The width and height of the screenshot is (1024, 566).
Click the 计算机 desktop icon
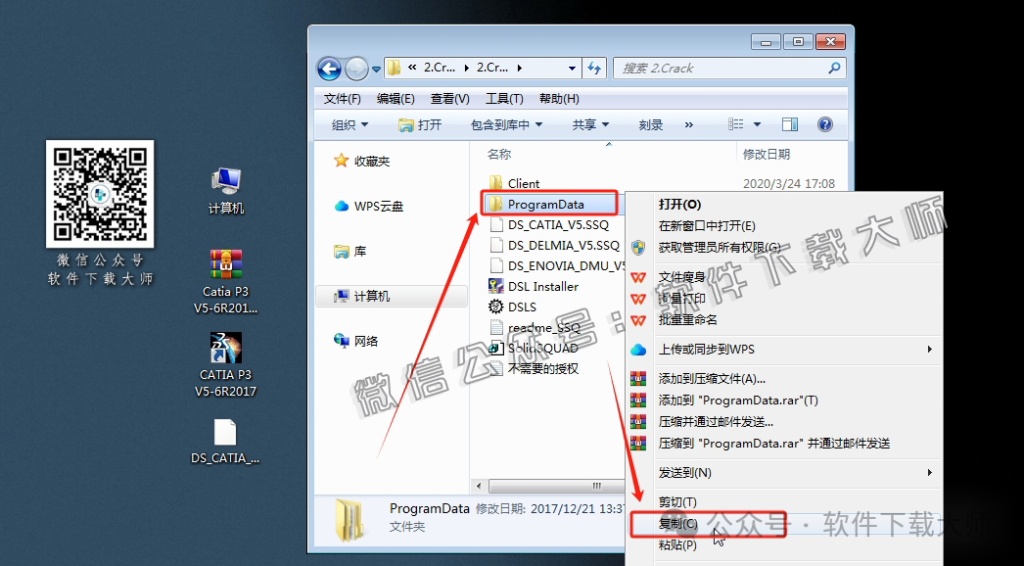(226, 191)
